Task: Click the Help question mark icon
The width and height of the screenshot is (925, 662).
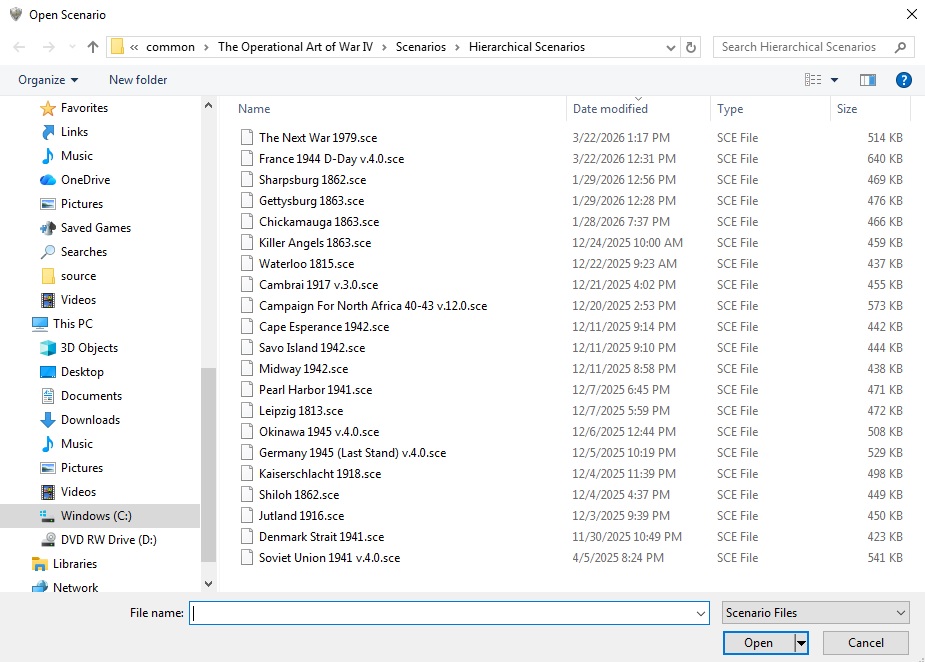Action: pos(904,80)
